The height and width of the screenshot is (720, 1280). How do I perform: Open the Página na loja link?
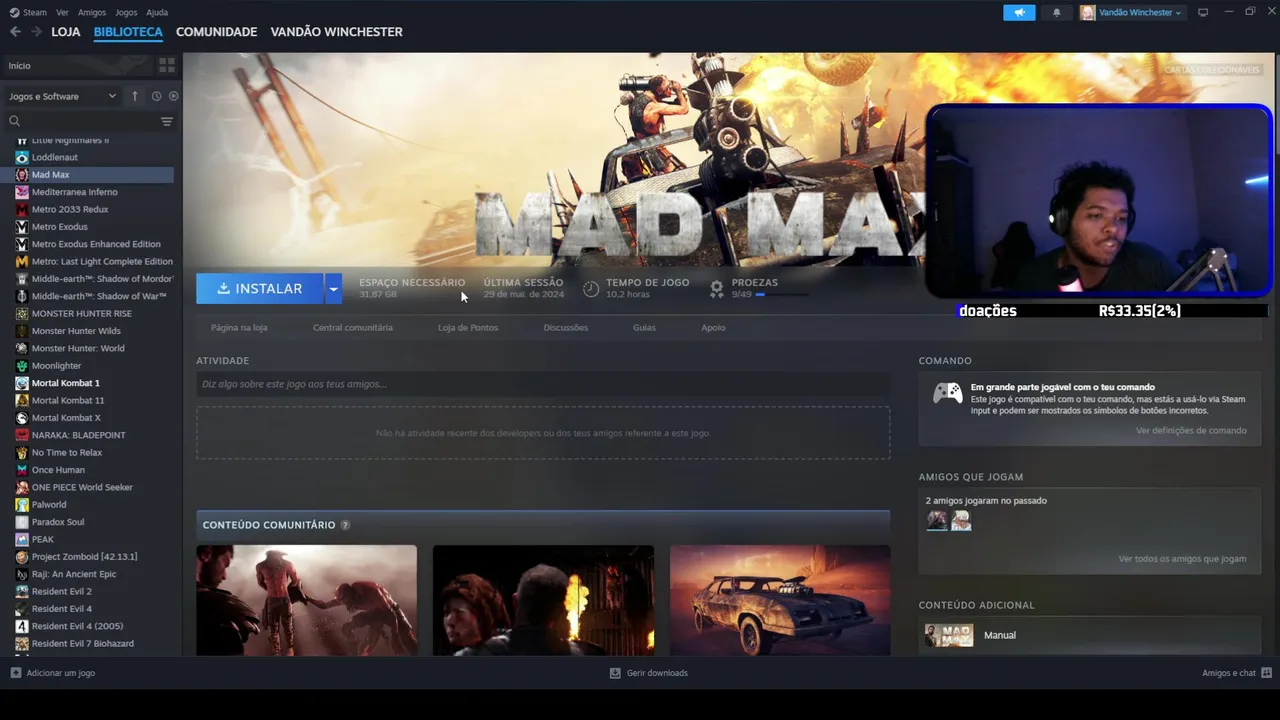239,328
